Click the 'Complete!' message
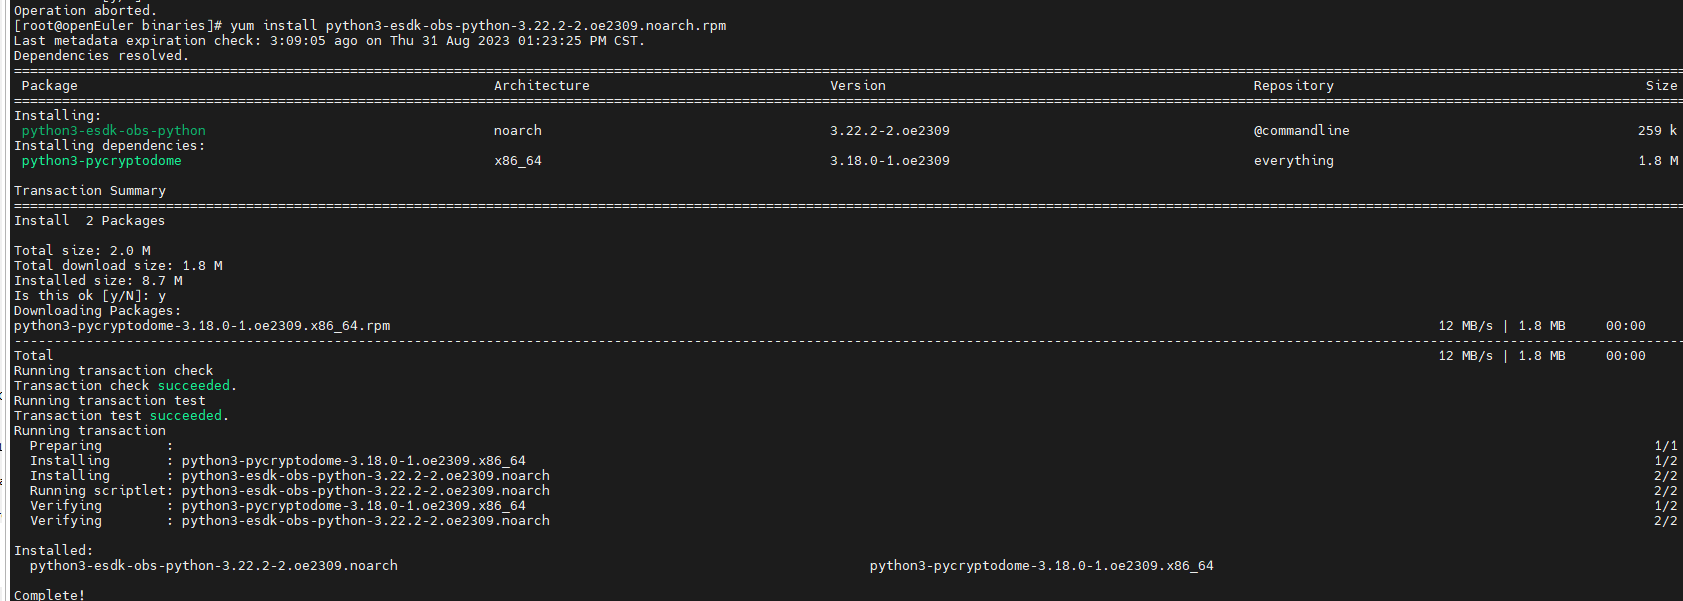Screen dimensions: 1683x601 49,595
